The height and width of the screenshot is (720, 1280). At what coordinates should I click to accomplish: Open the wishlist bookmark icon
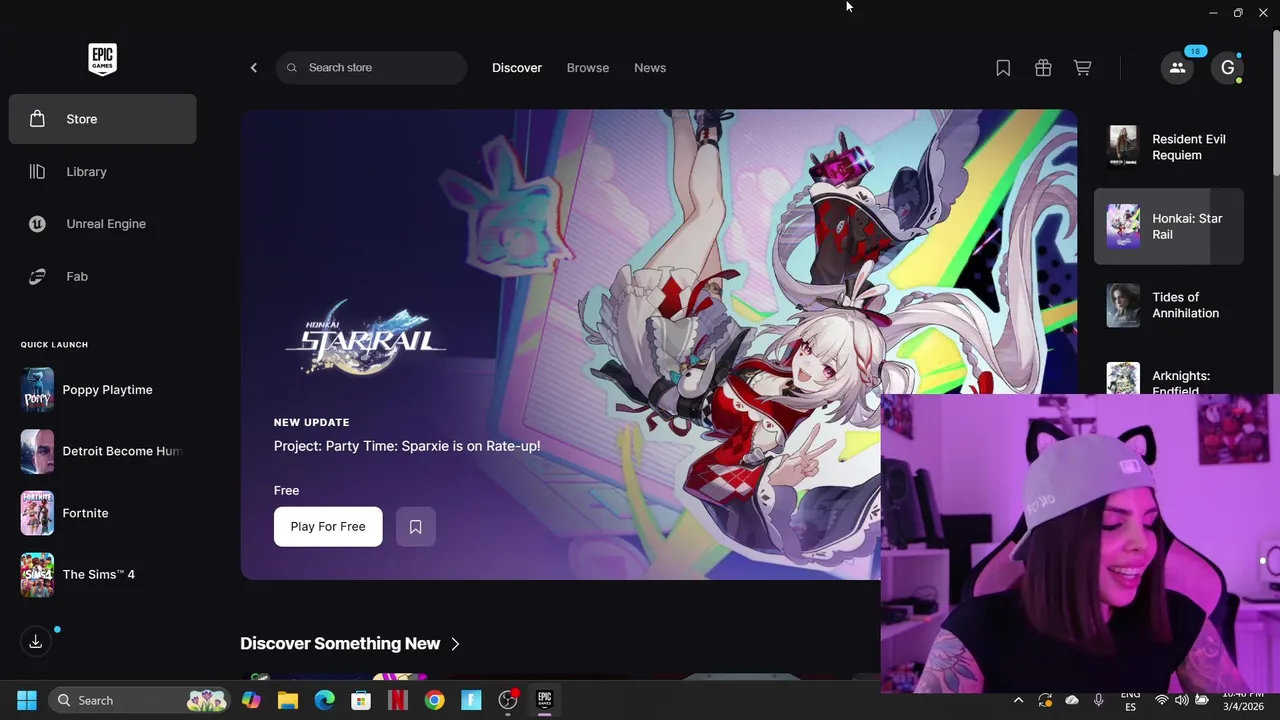coord(1003,68)
